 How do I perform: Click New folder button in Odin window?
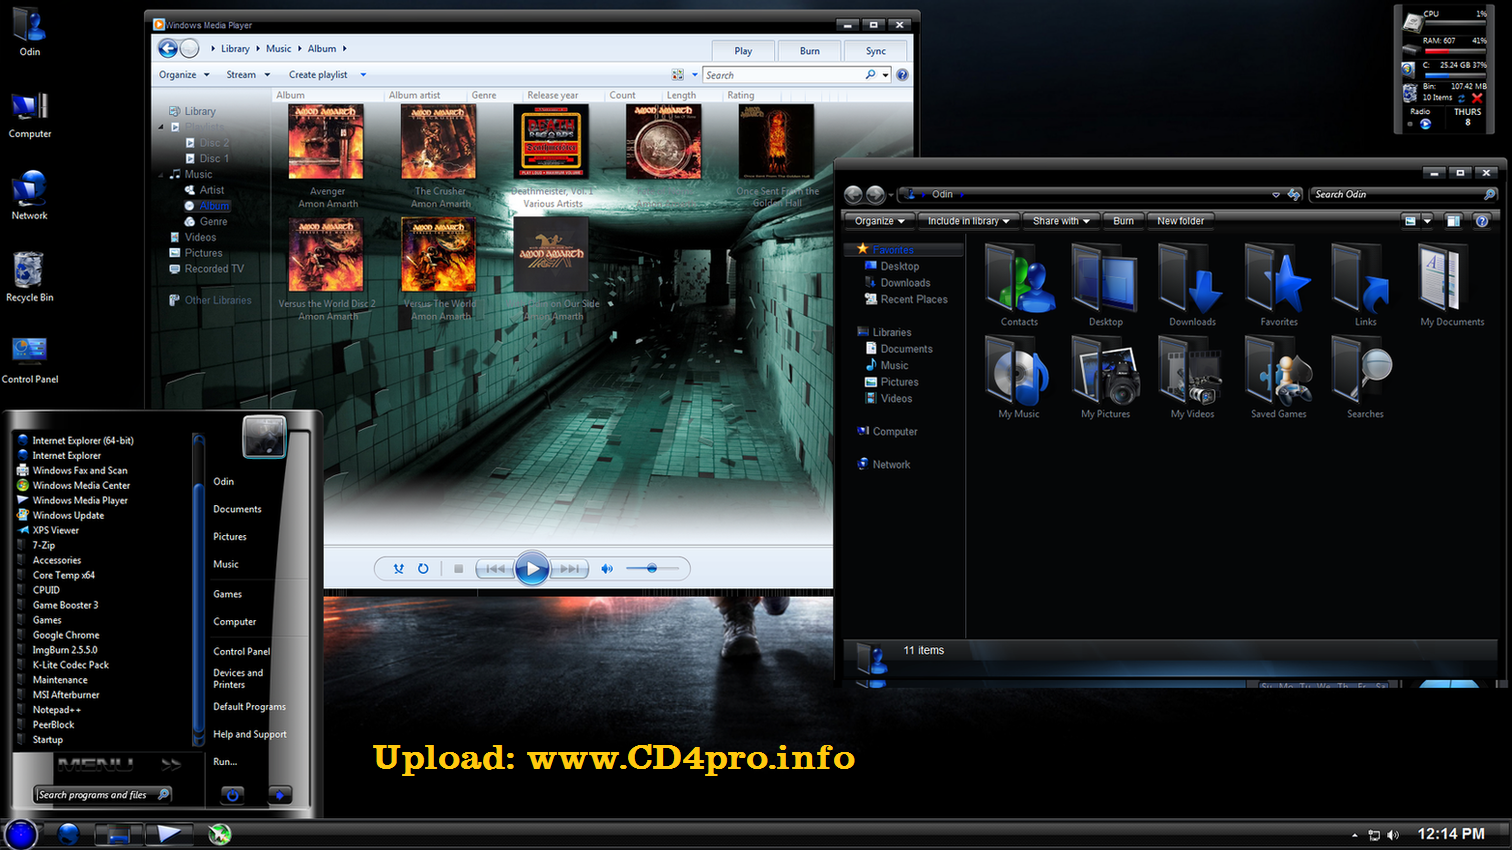click(x=1180, y=221)
